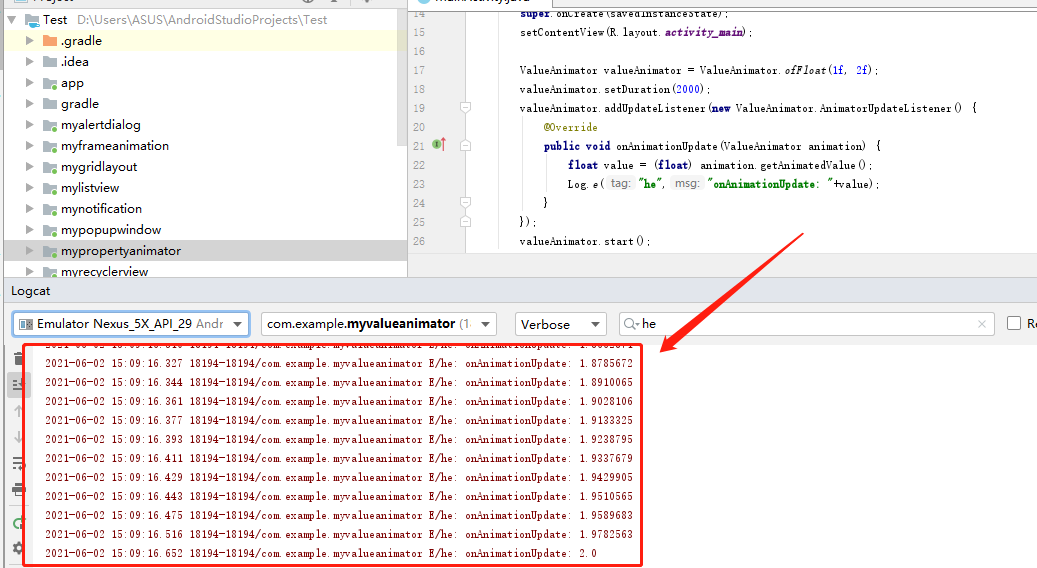This screenshot has width=1037, height=568.
Task: Click the final log entry with value 2.0
Action: [321, 553]
